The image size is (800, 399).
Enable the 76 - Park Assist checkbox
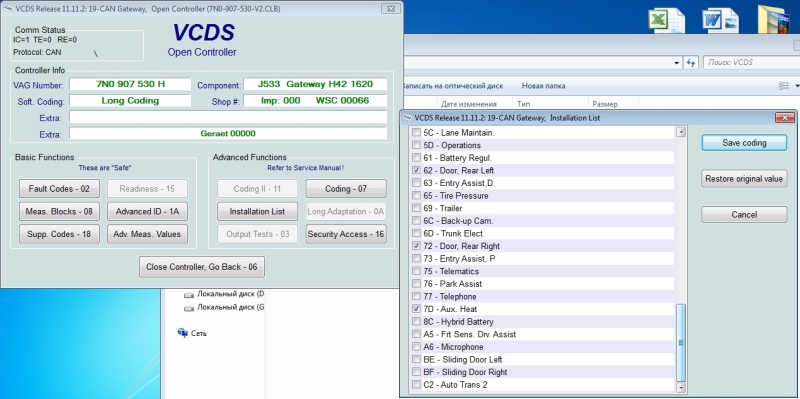point(416,284)
